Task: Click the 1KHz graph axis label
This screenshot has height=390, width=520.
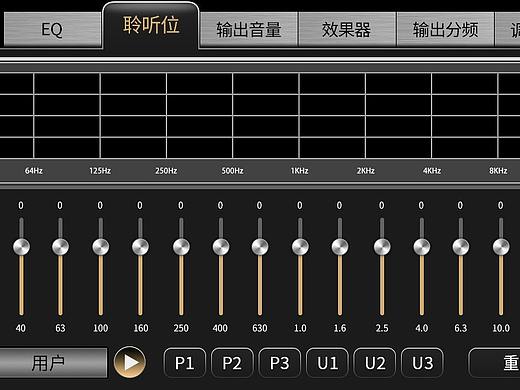Action: [x=299, y=171]
